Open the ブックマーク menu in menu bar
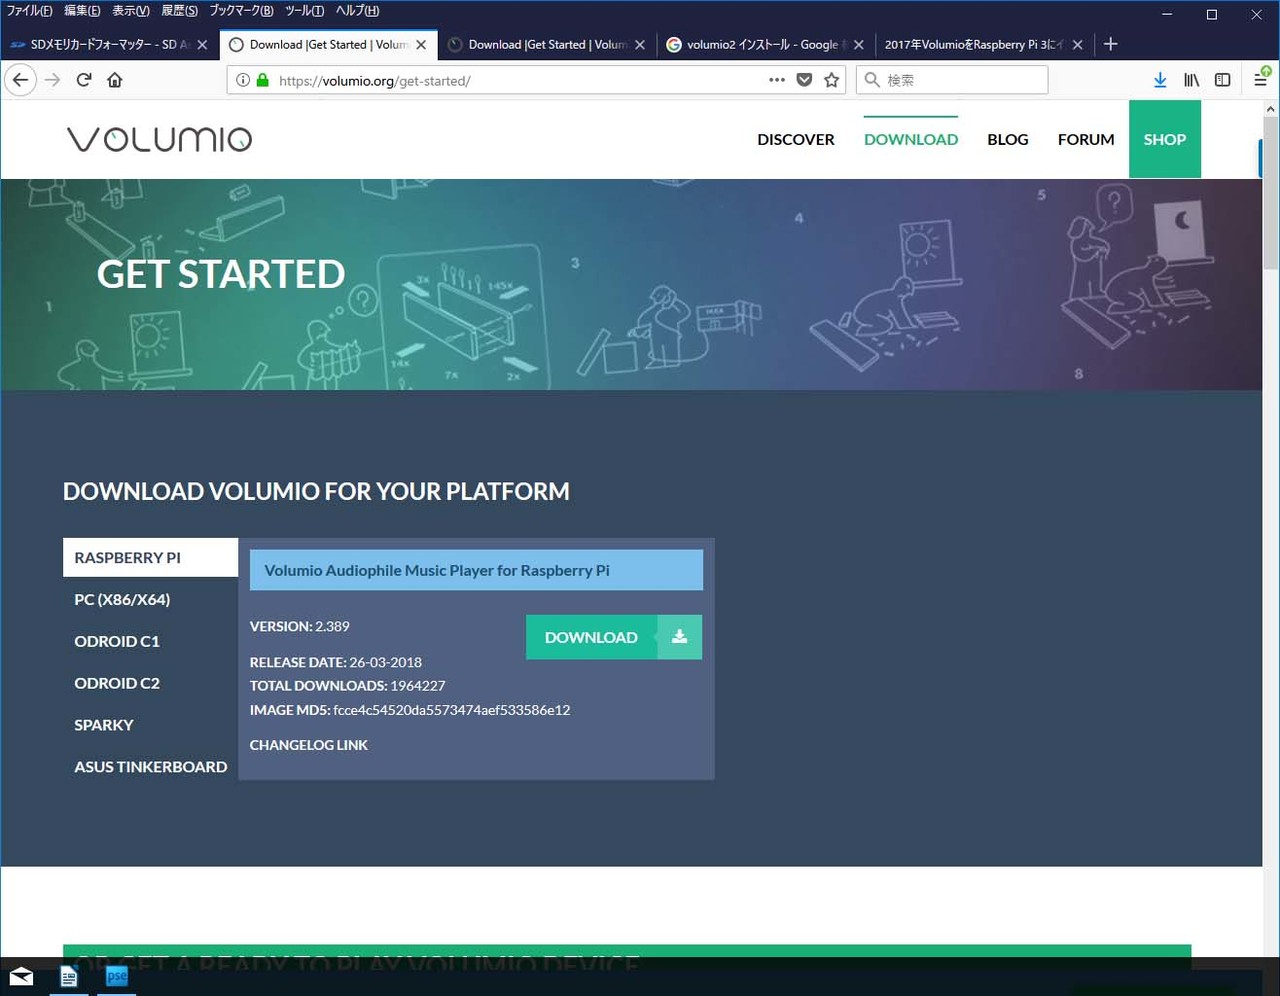1280x996 pixels. coord(241,11)
